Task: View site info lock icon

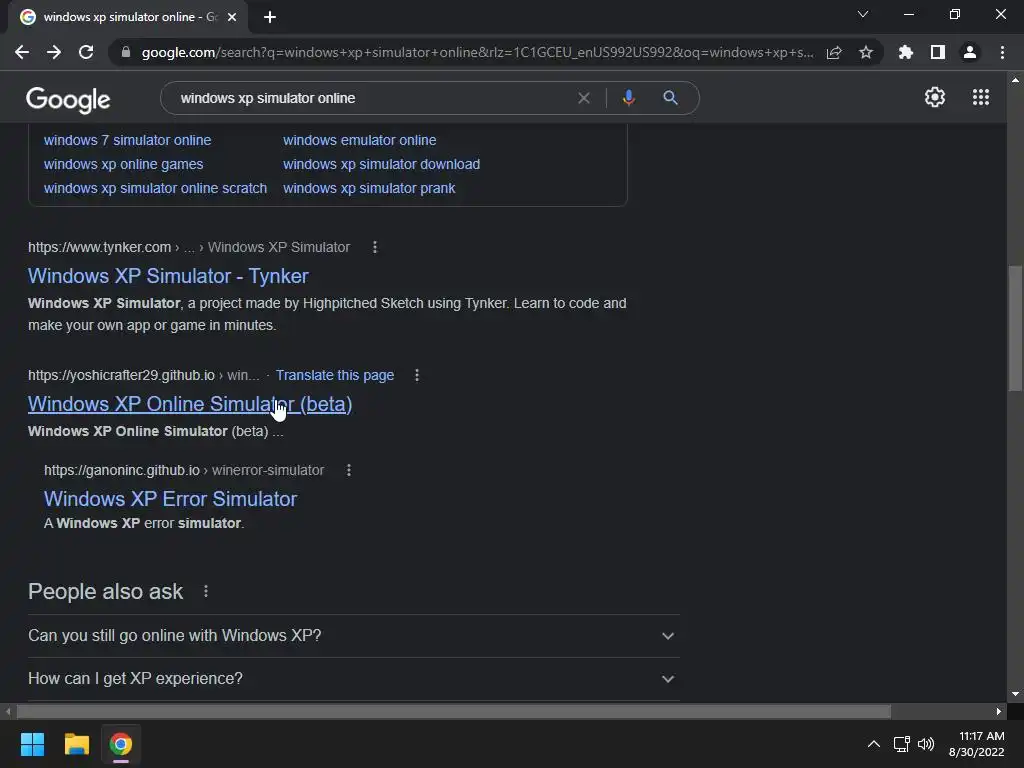Action: point(126,52)
